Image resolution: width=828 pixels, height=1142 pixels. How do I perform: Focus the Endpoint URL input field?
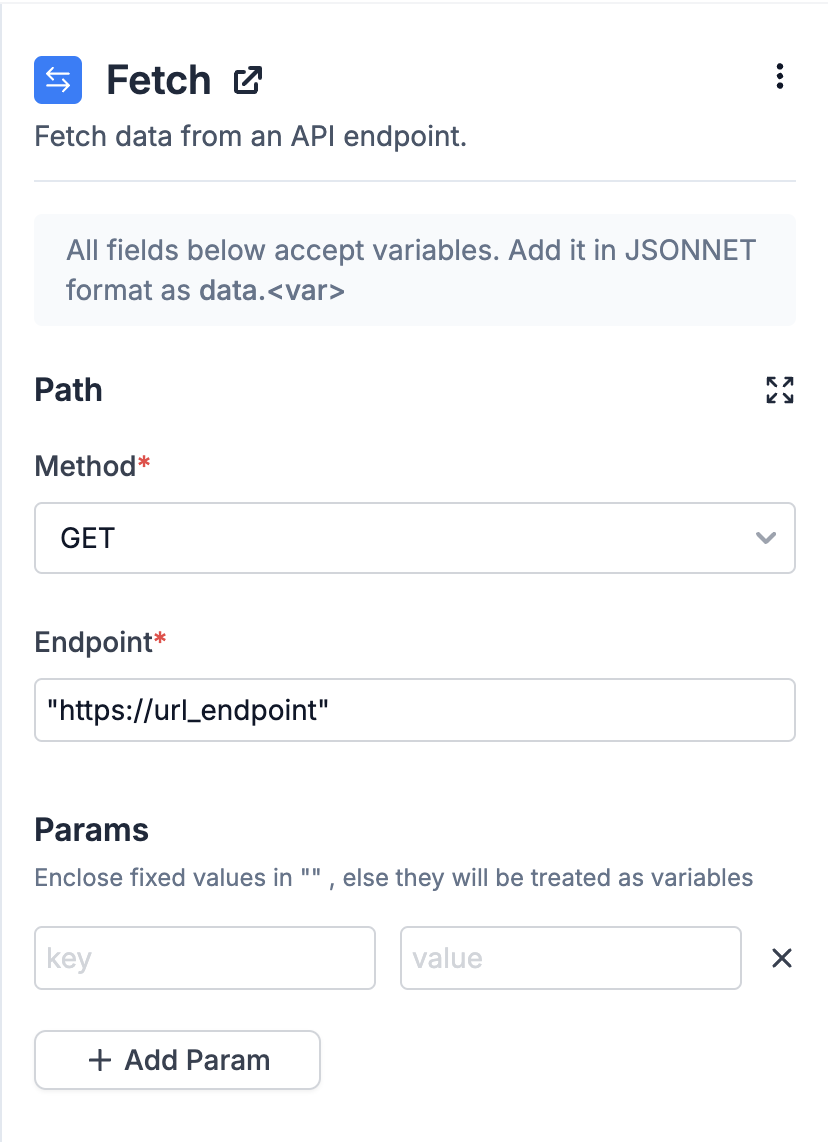point(414,710)
